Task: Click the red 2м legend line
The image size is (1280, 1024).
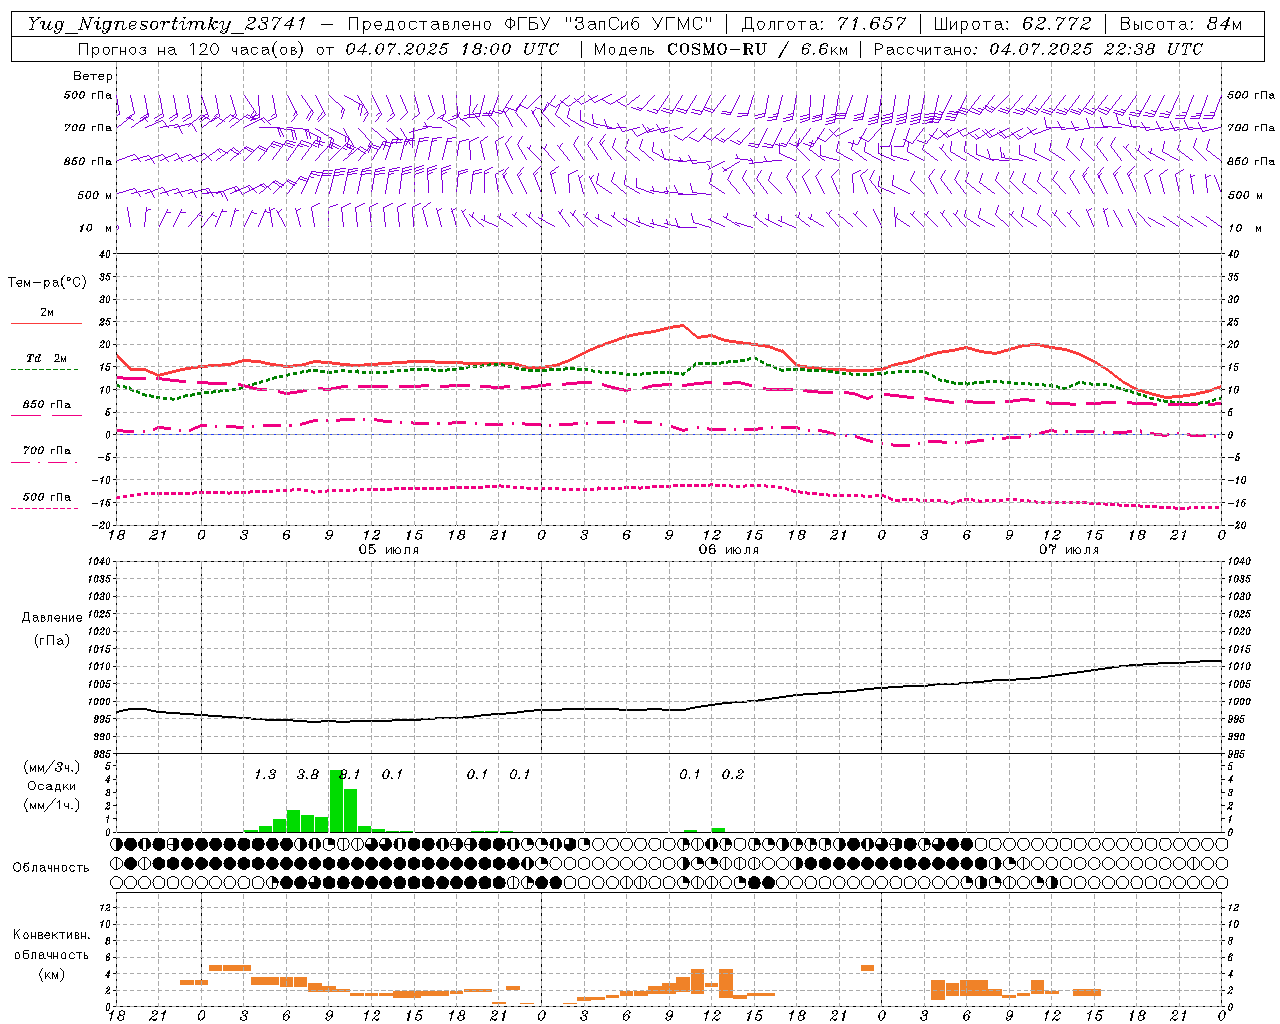Action: click(x=46, y=323)
